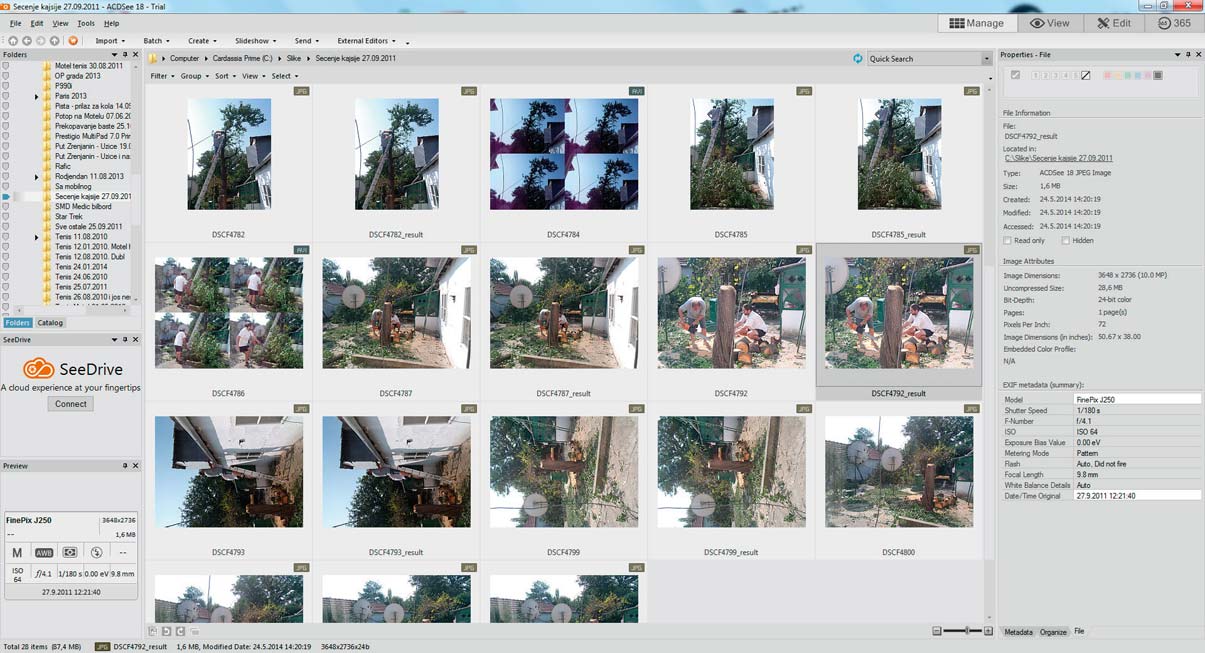
Task: Set rating 1 in Properties panel
Action: (x=1035, y=75)
